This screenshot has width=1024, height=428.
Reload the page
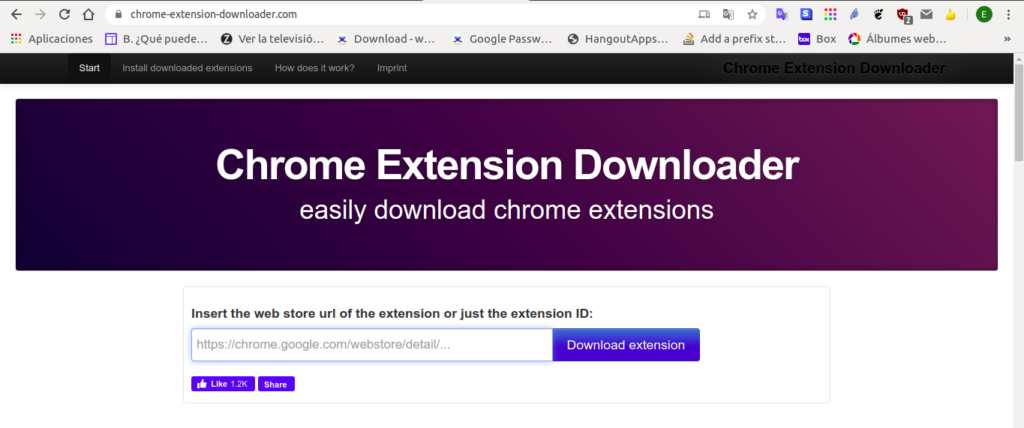pyautogui.click(x=64, y=14)
